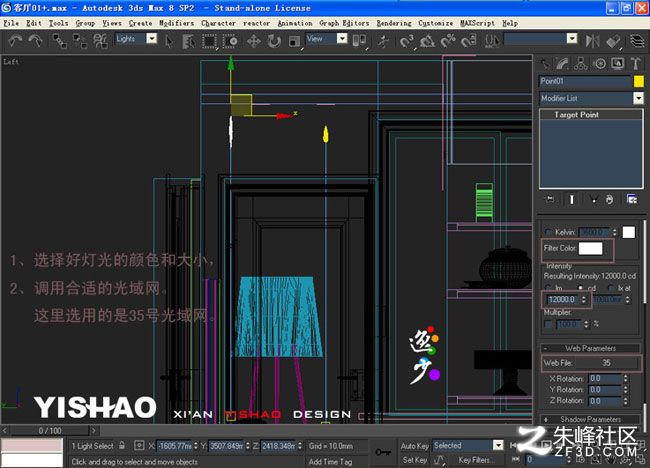Viewport: 650px width, 468px height.
Task: Choose the Select Object arrow tool
Action: (x=169, y=41)
